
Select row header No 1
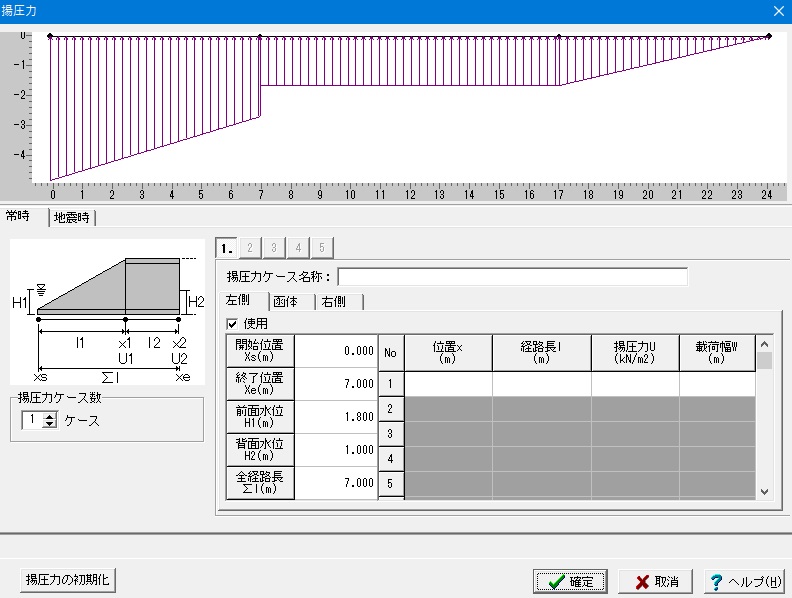point(390,384)
